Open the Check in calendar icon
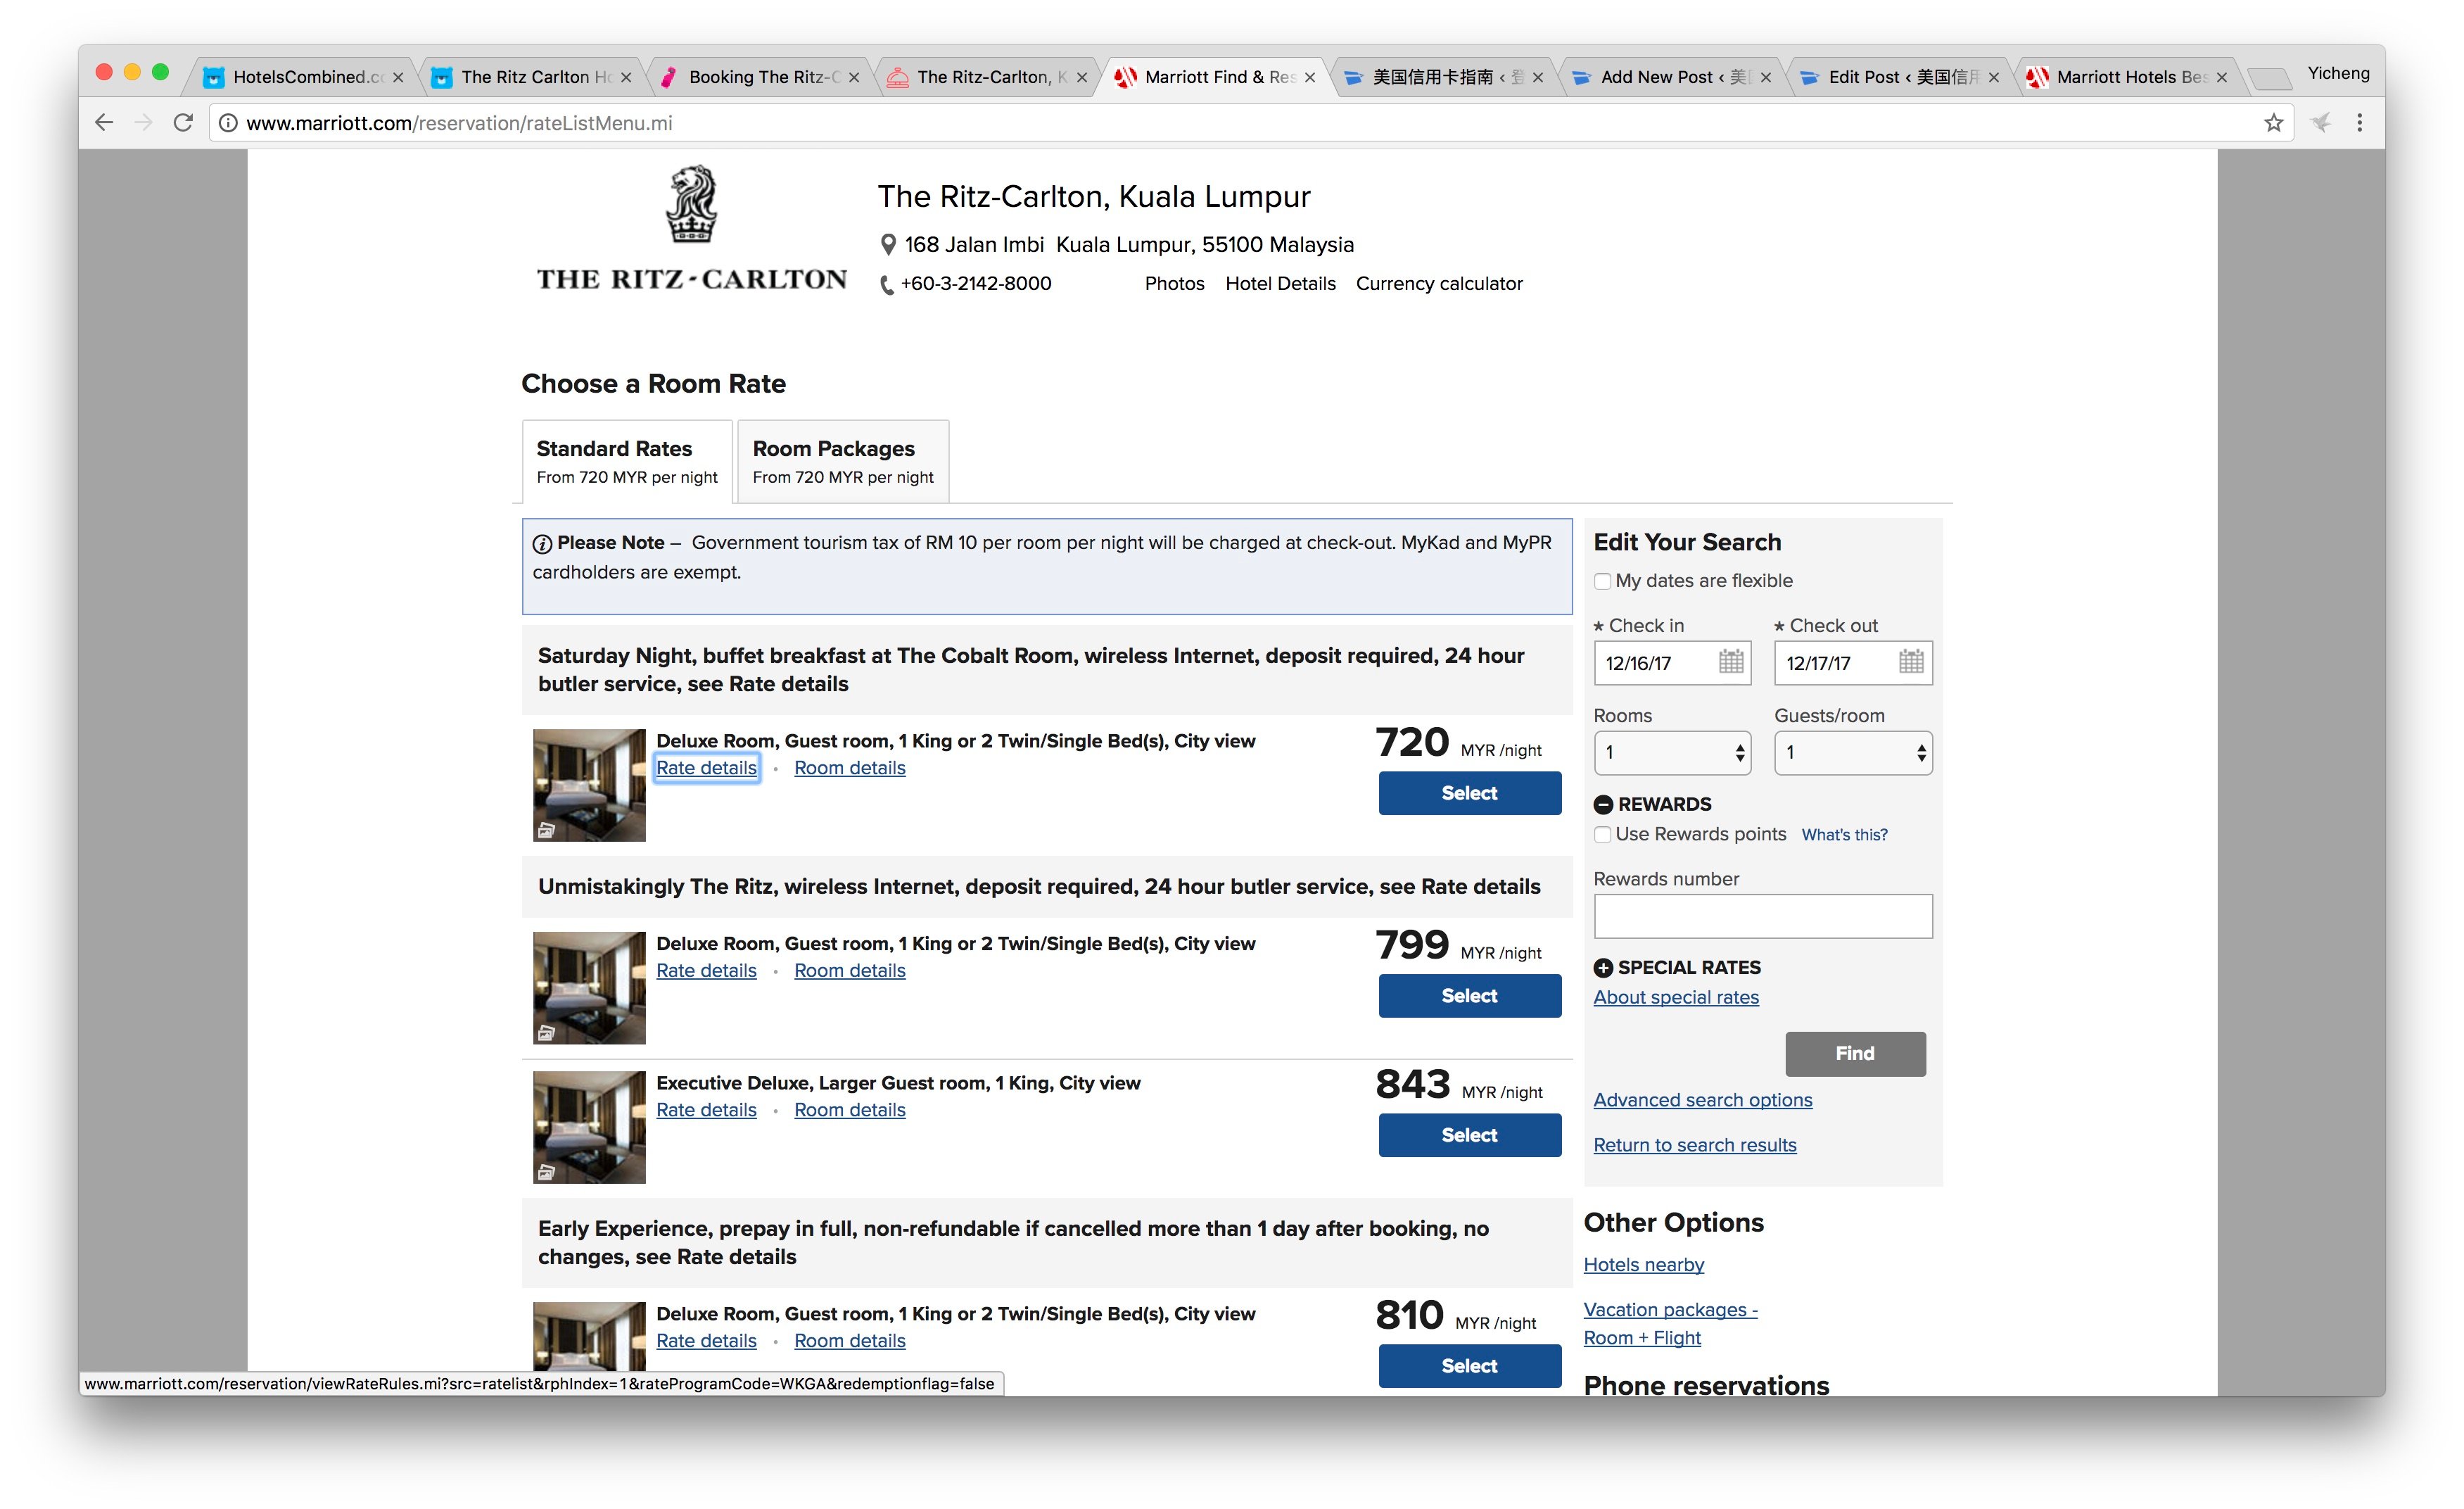Image resolution: width=2464 pixels, height=1509 pixels. (1730, 661)
